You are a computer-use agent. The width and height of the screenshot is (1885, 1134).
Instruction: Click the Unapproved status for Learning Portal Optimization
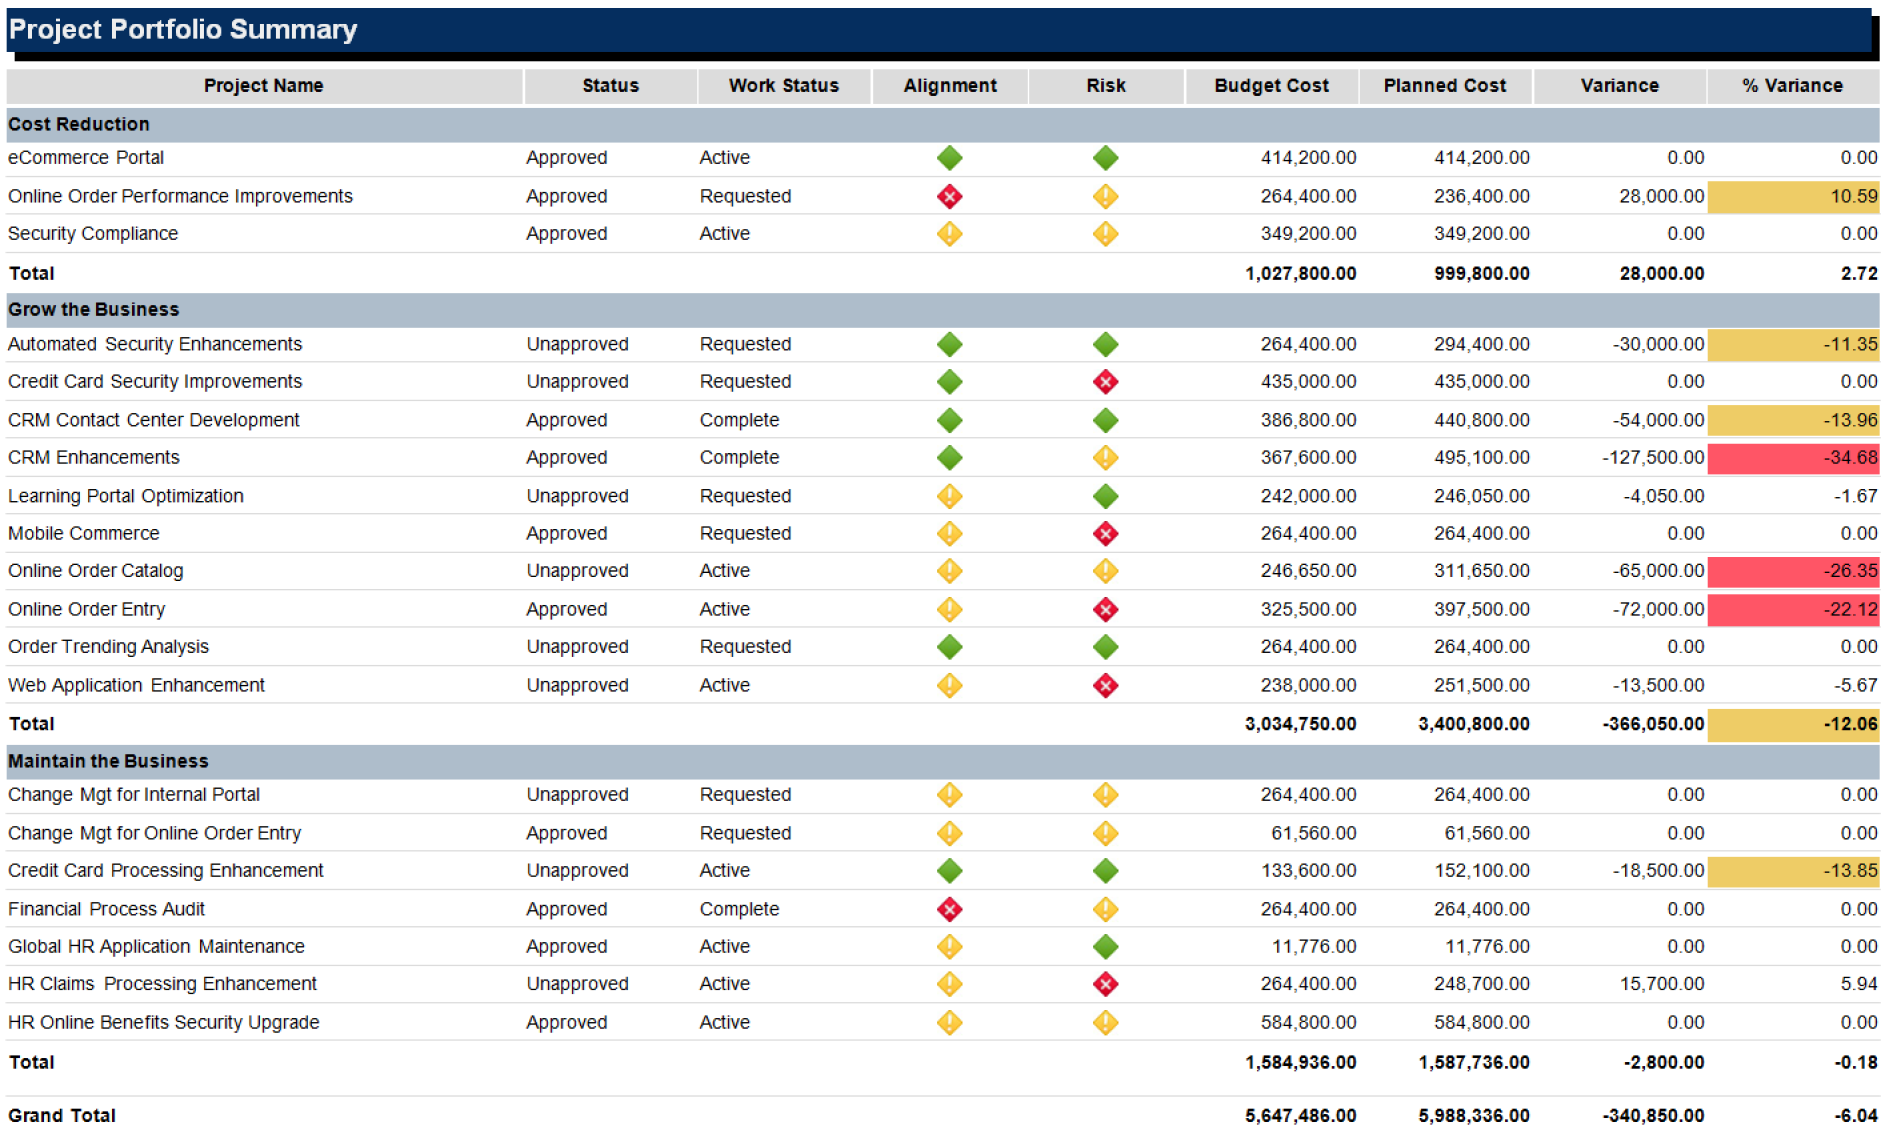click(x=578, y=496)
